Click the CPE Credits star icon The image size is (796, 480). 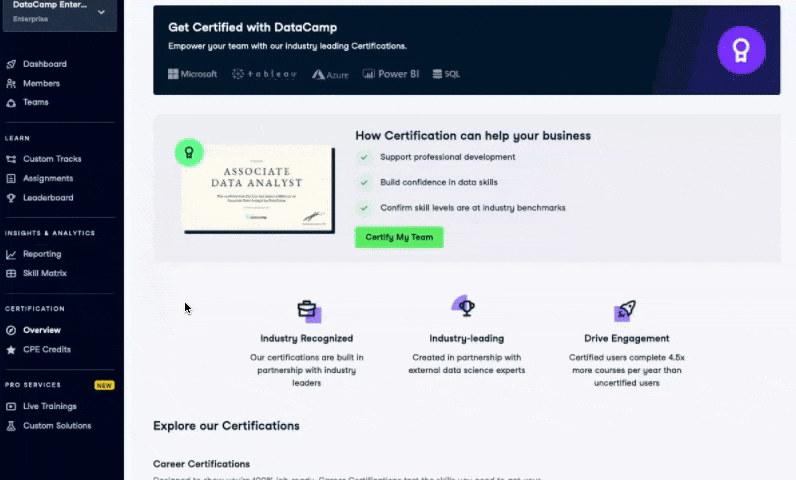[11, 350]
